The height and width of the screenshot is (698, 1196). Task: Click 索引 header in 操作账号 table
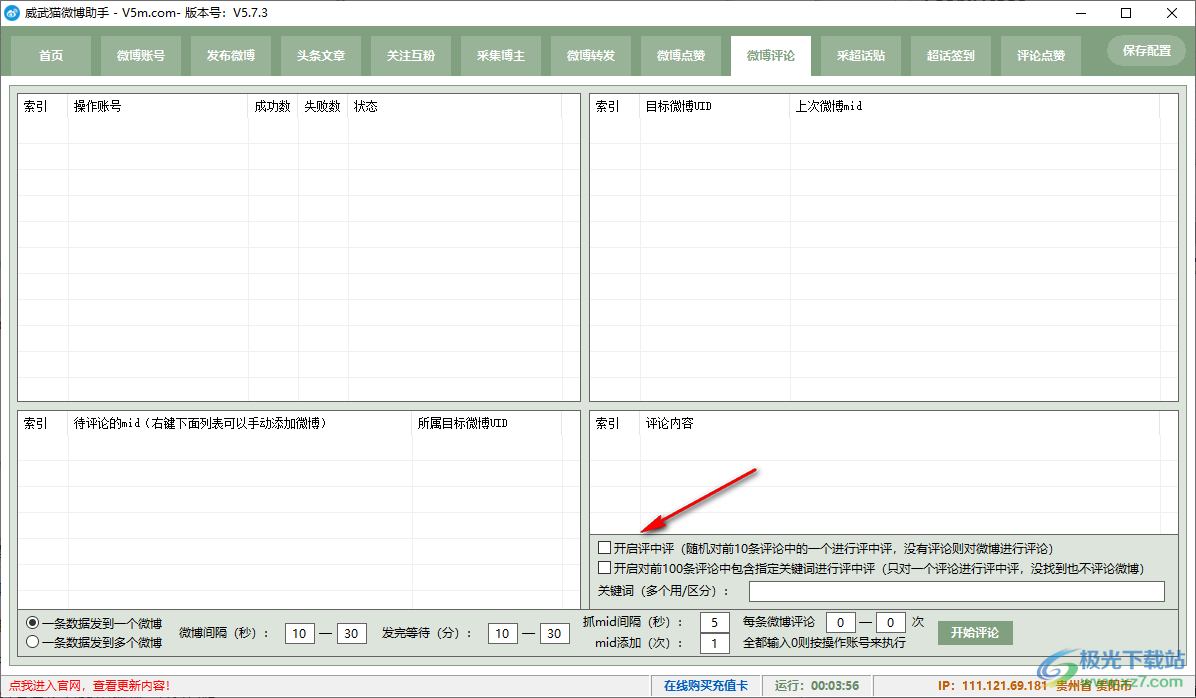click(43, 106)
